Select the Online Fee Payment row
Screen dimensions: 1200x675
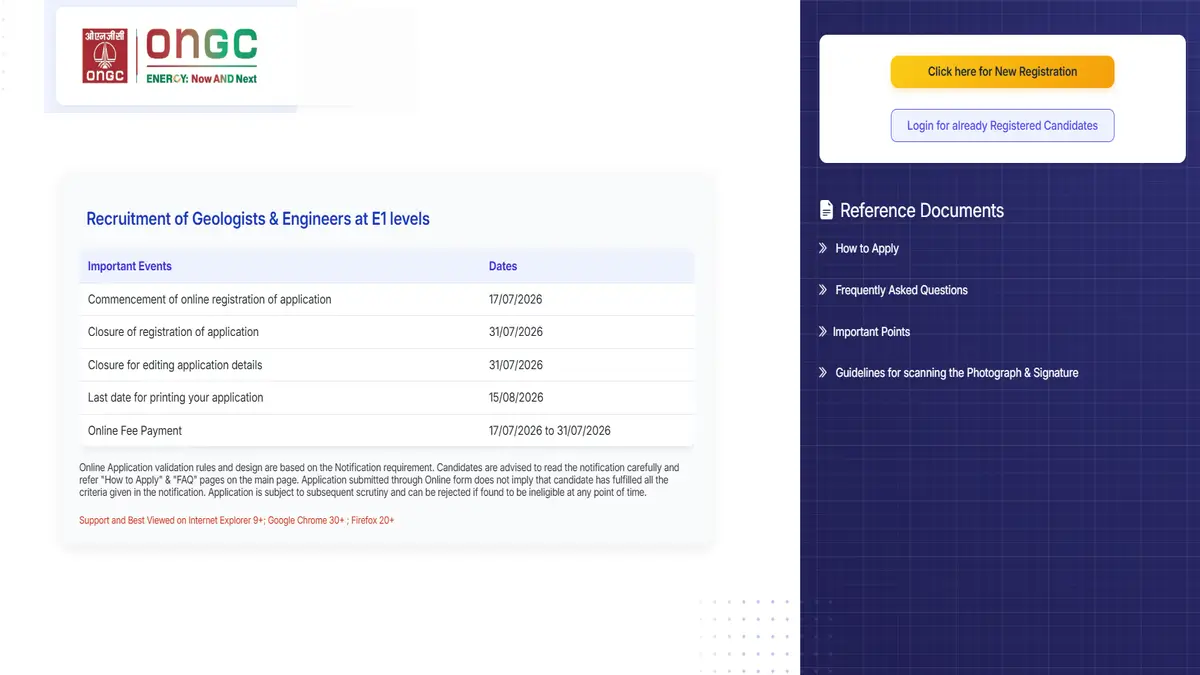pos(387,430)
